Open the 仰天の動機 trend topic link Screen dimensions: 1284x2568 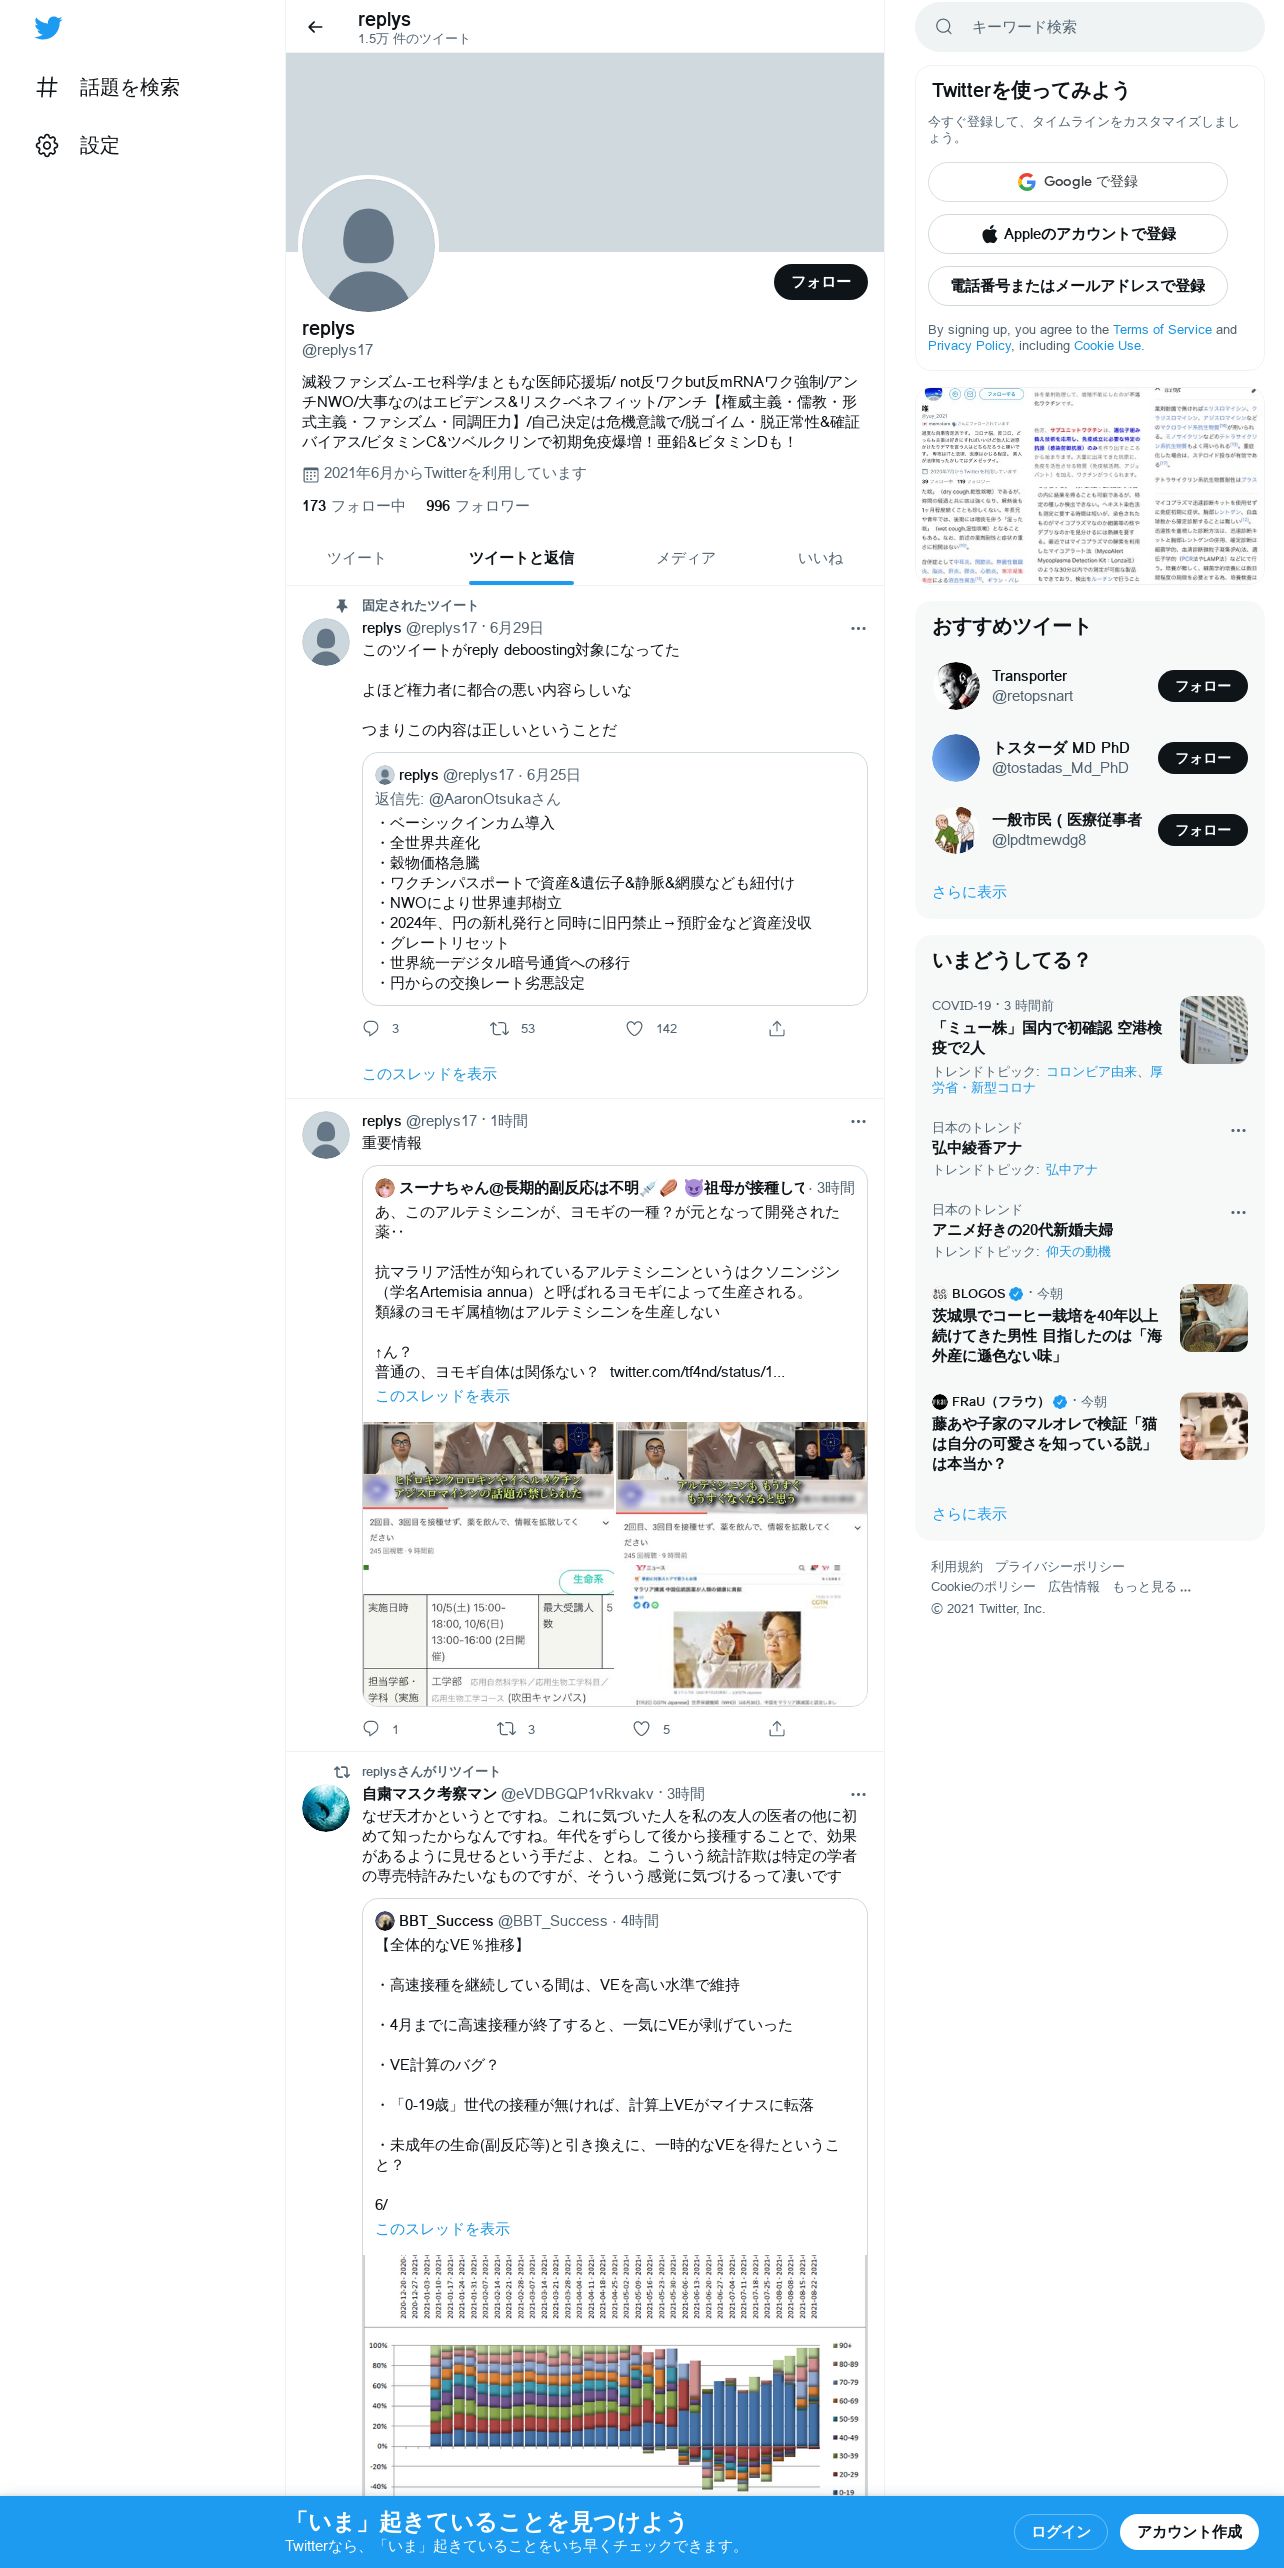point(1078,1251)
